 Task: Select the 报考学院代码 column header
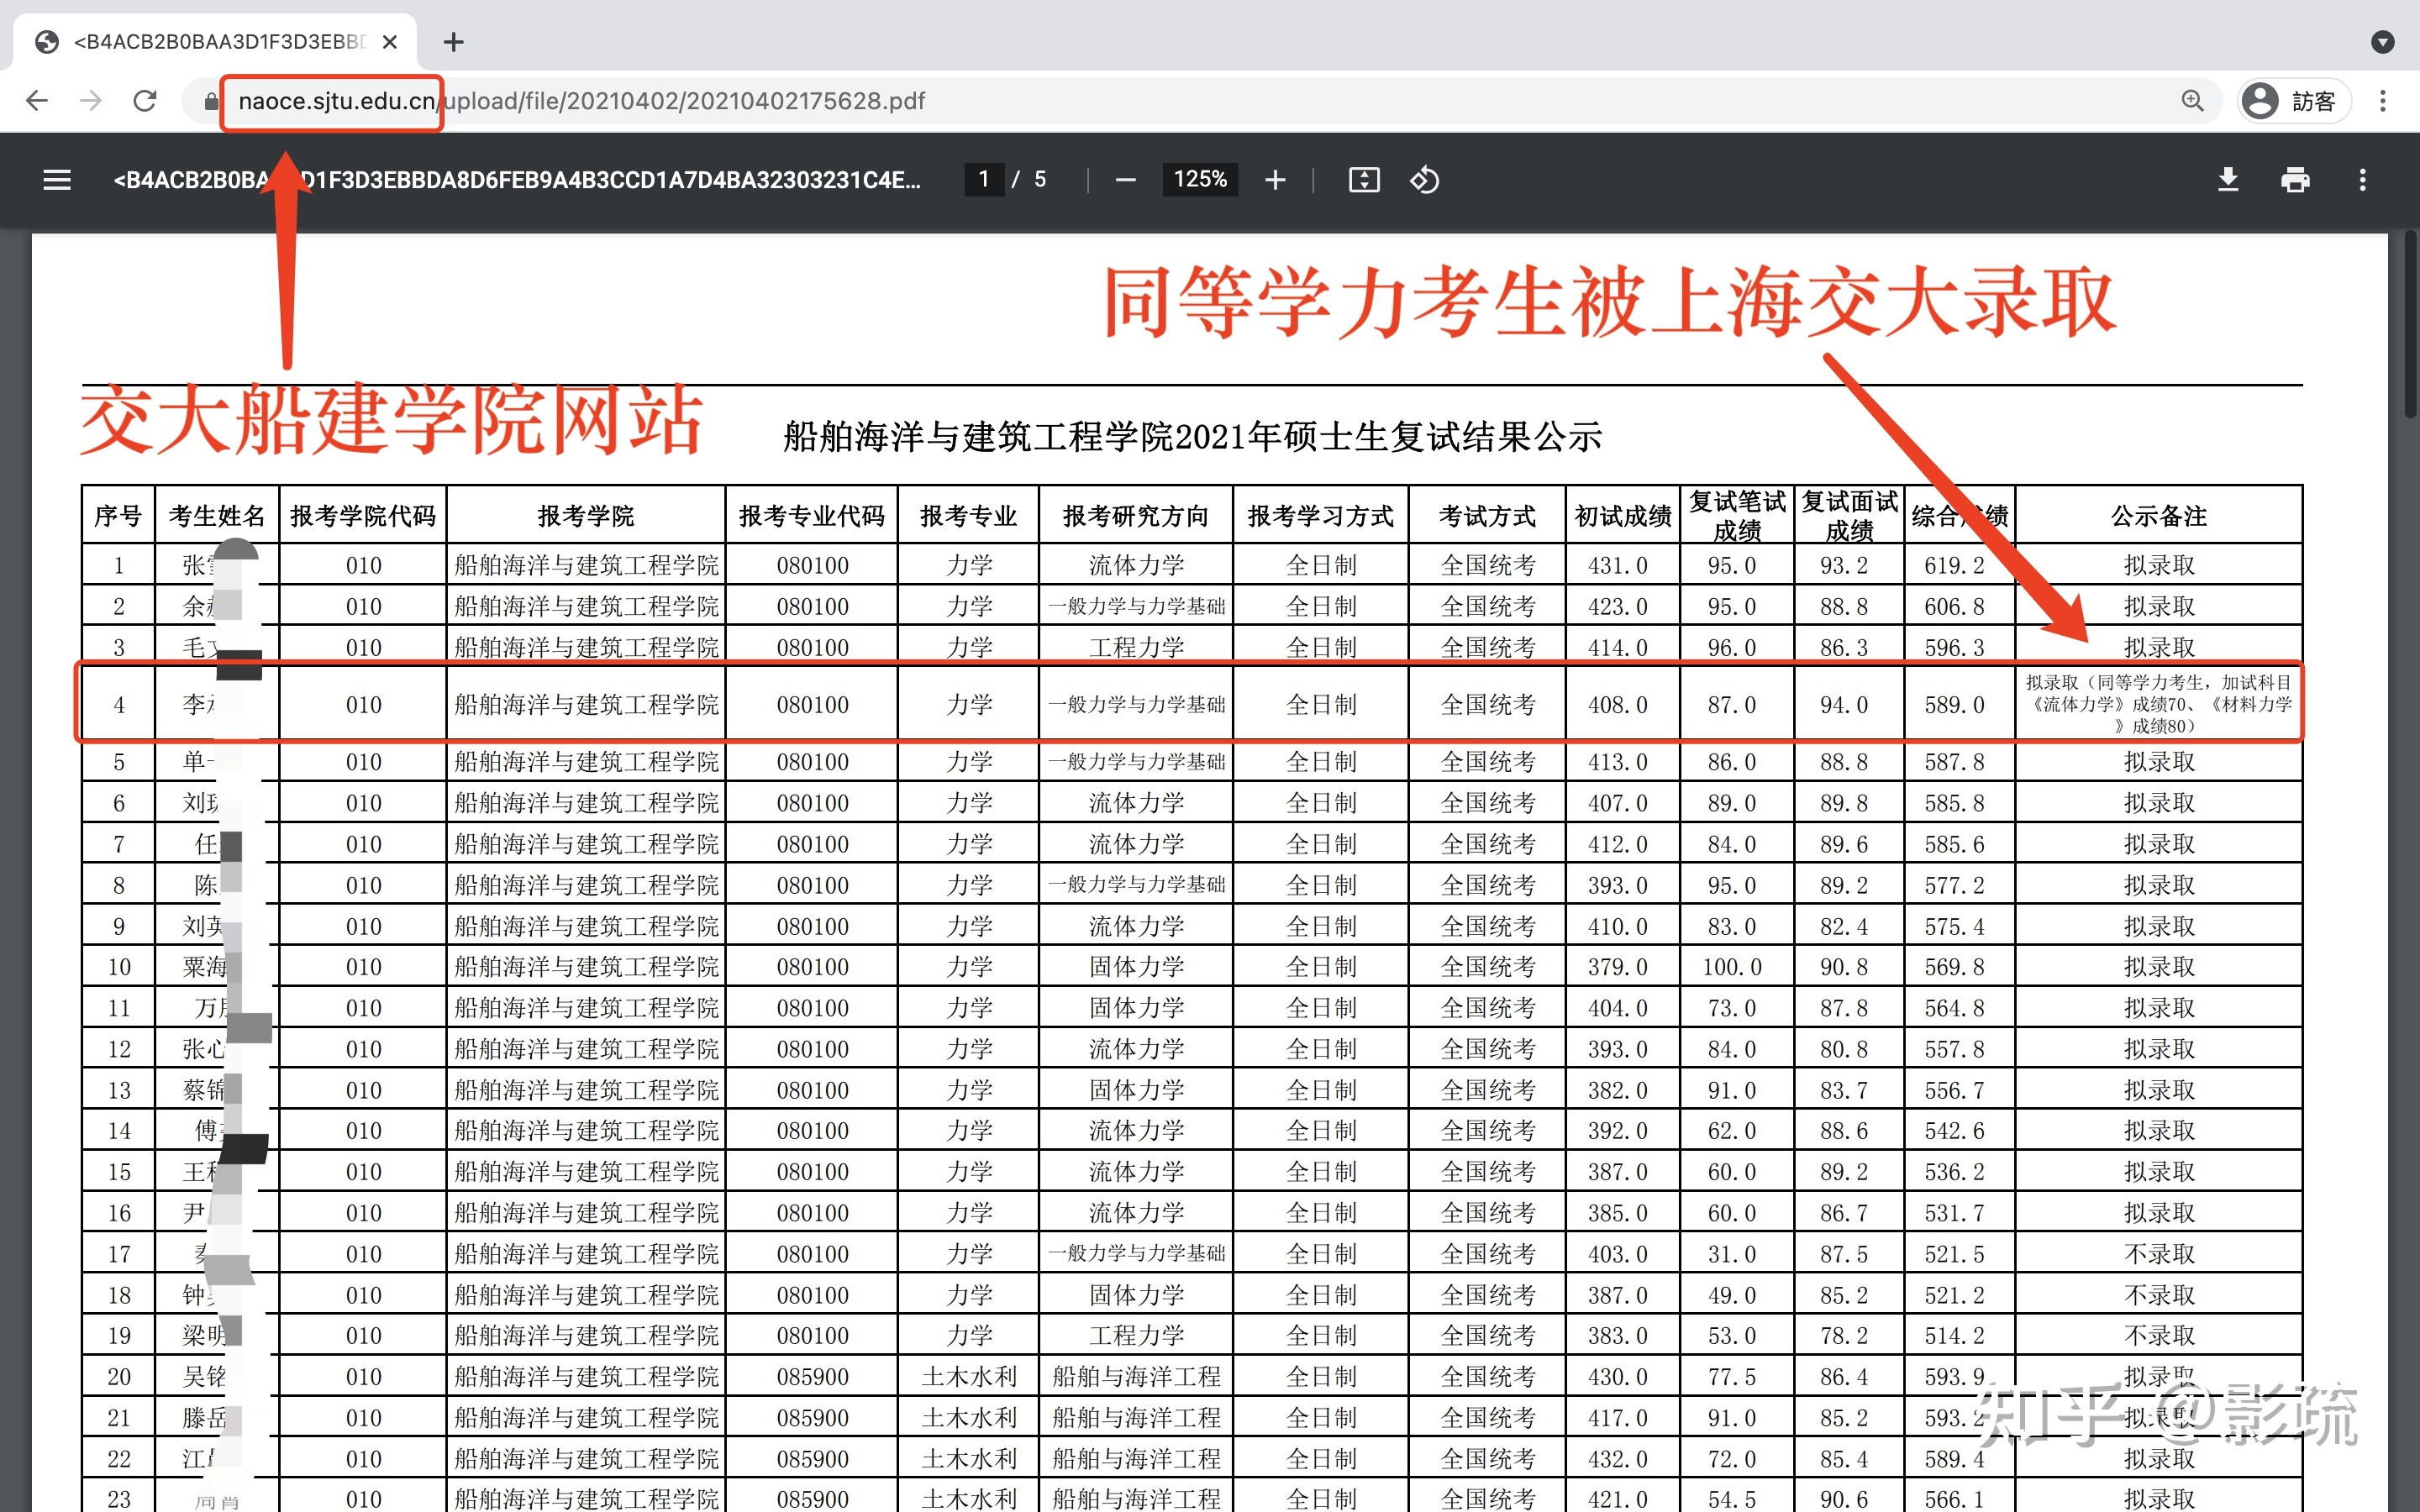363,515
